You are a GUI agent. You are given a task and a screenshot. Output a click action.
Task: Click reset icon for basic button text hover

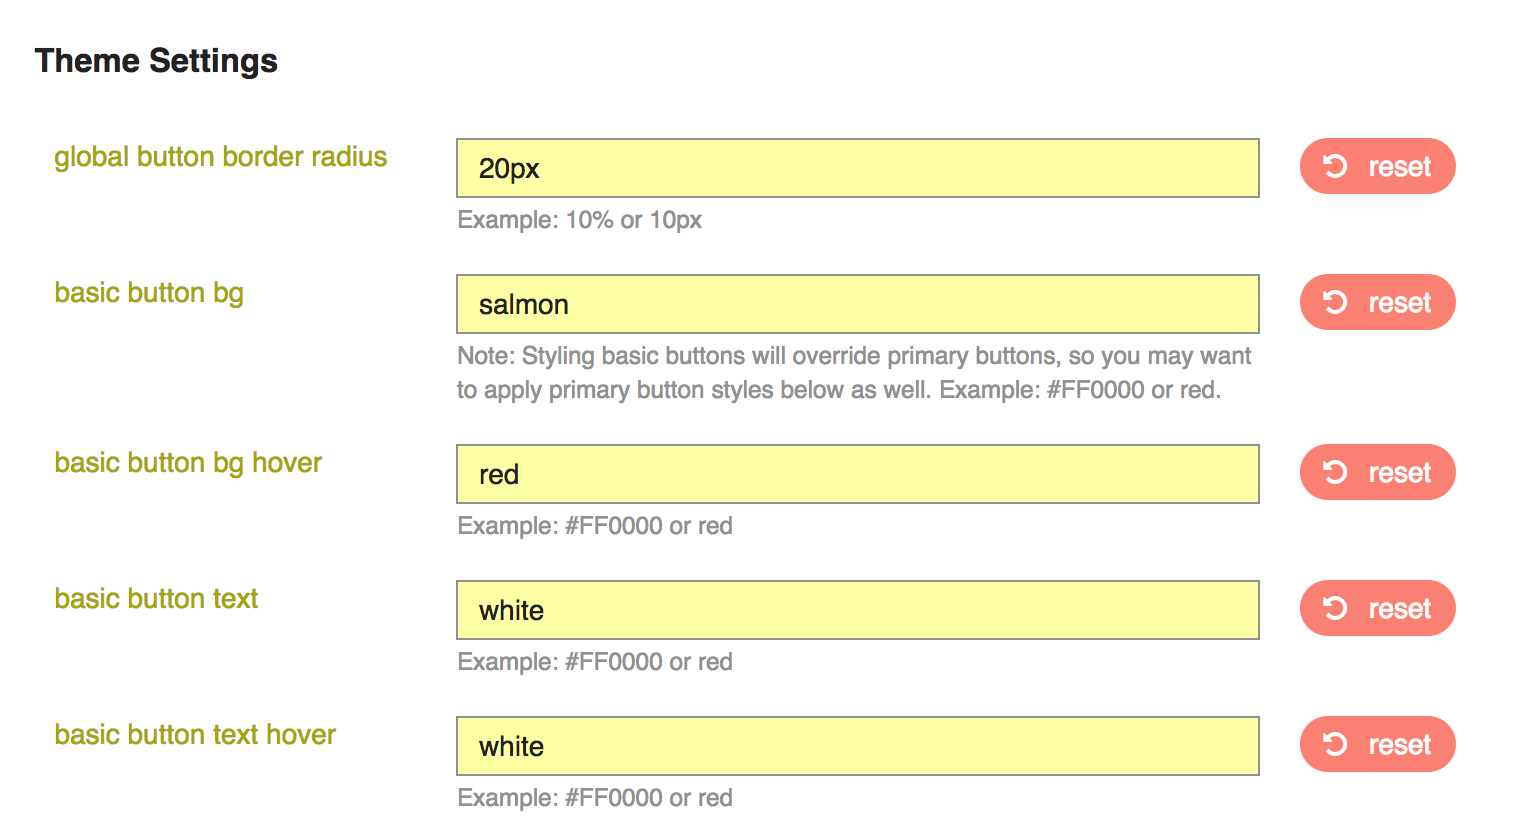[x=1336, y=744]
